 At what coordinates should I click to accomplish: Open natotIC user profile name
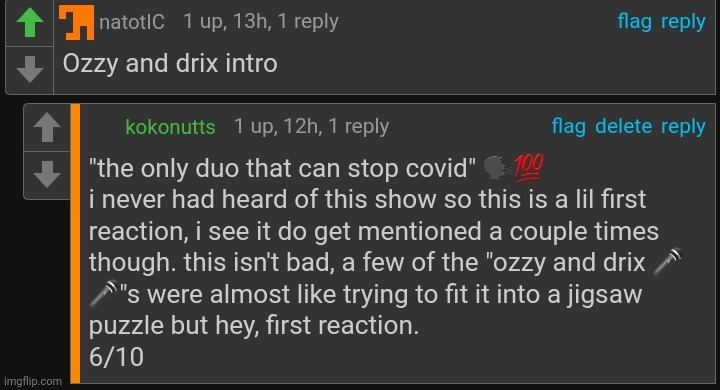[132, 22]
